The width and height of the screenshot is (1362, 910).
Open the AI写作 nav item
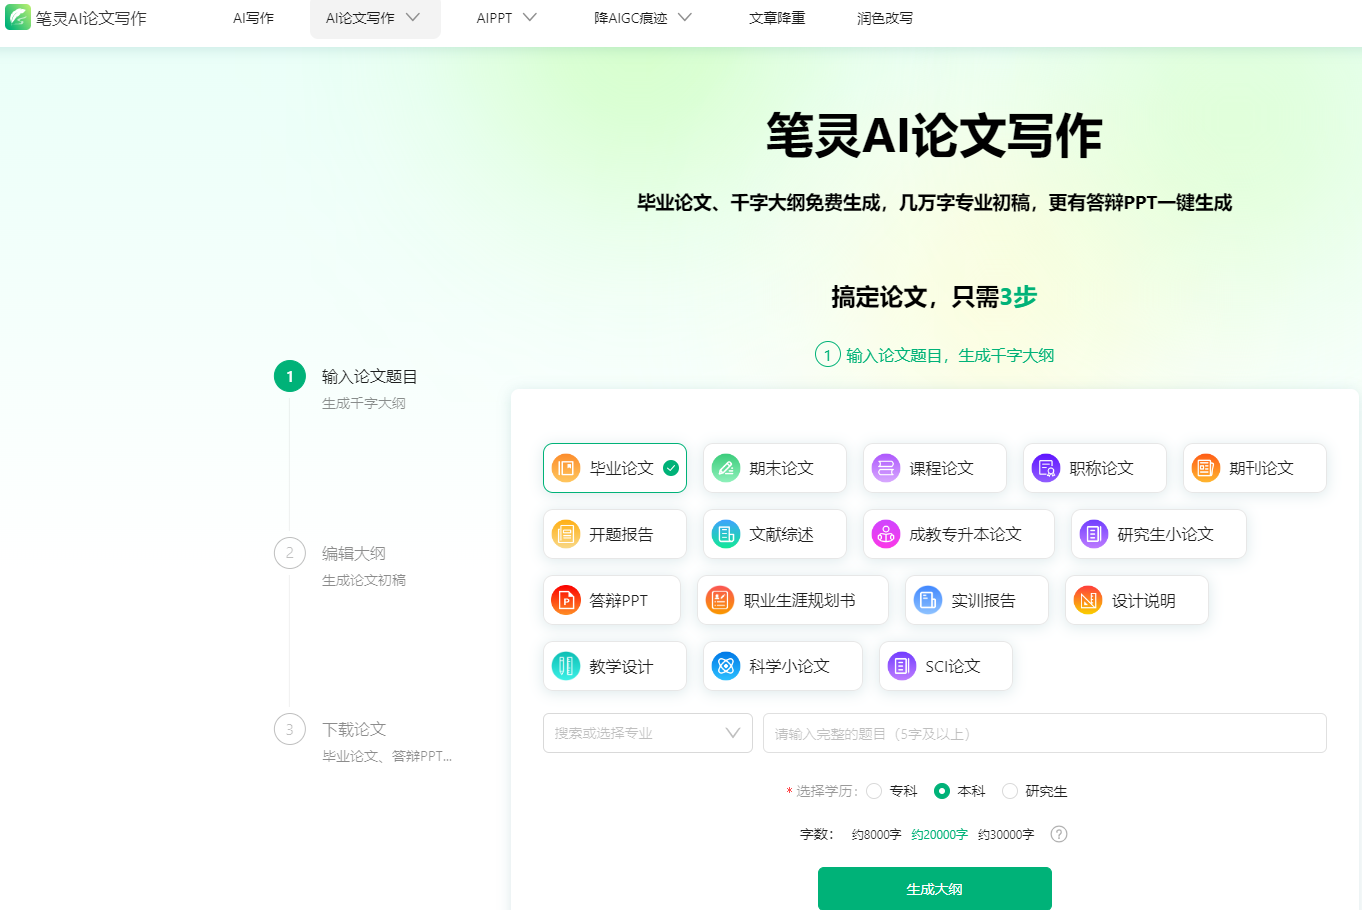click(x=254, y=18)
